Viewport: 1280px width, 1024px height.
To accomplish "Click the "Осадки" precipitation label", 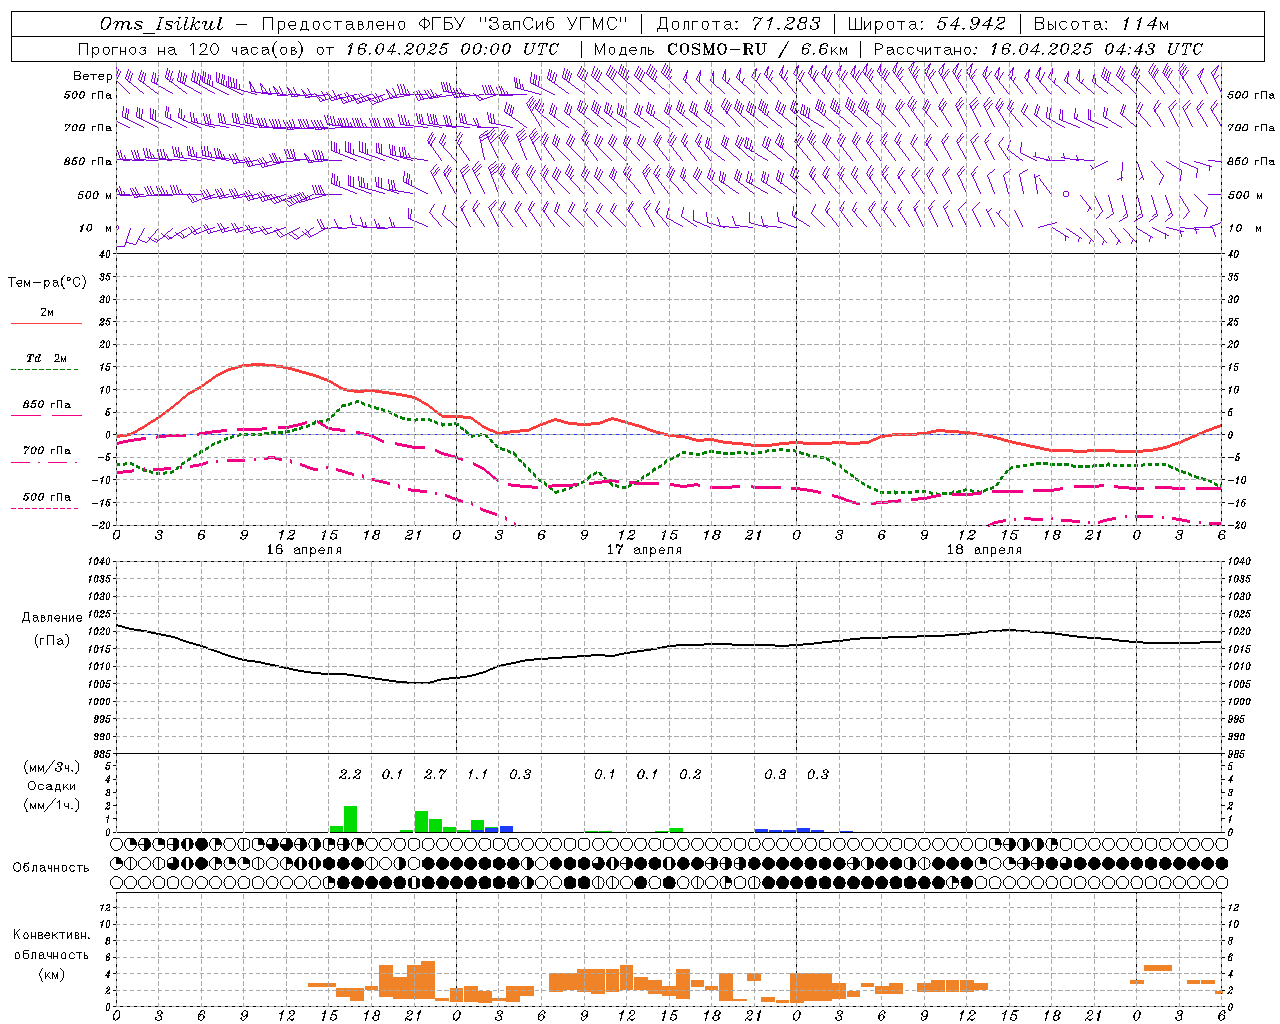I will 51,787.
